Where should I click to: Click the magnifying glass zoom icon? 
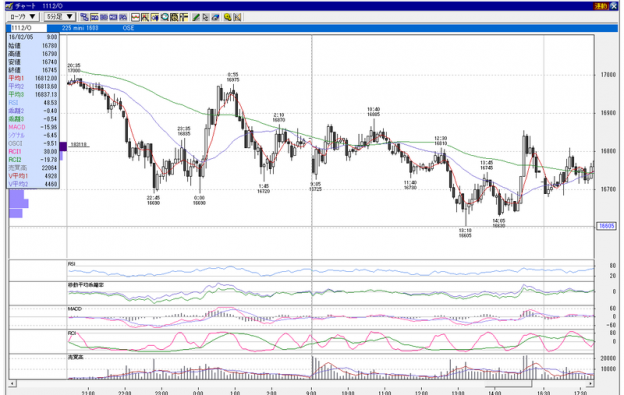(165, 17)
